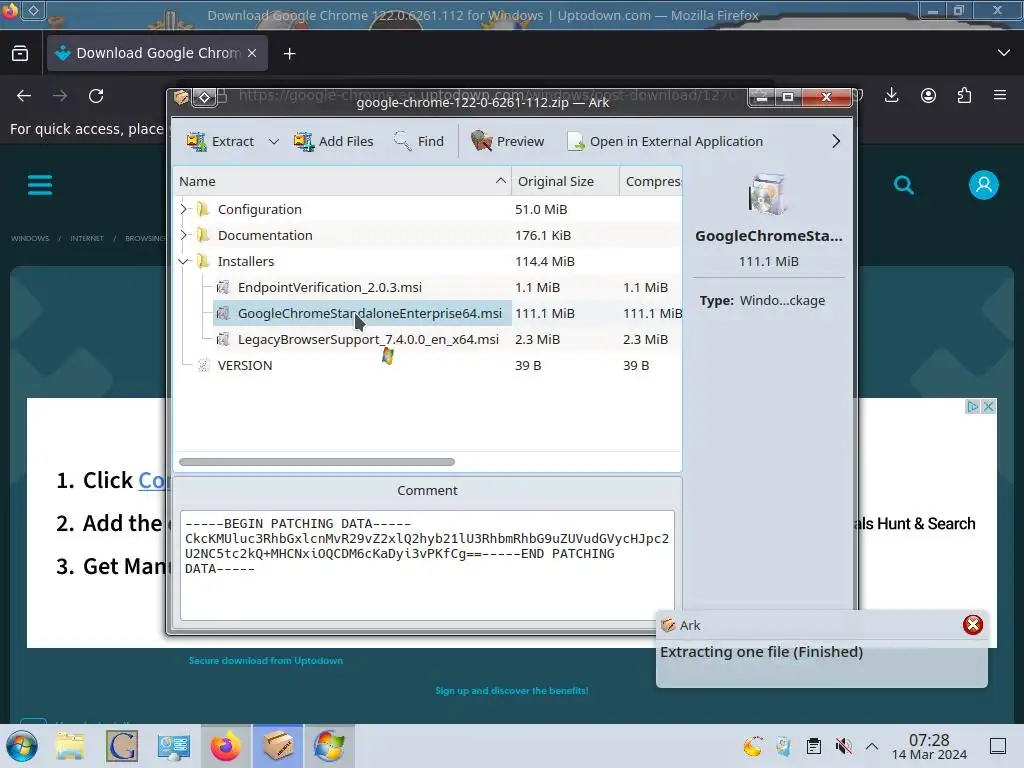
Task: Sort by the Name column header
Action: point(342,181)
